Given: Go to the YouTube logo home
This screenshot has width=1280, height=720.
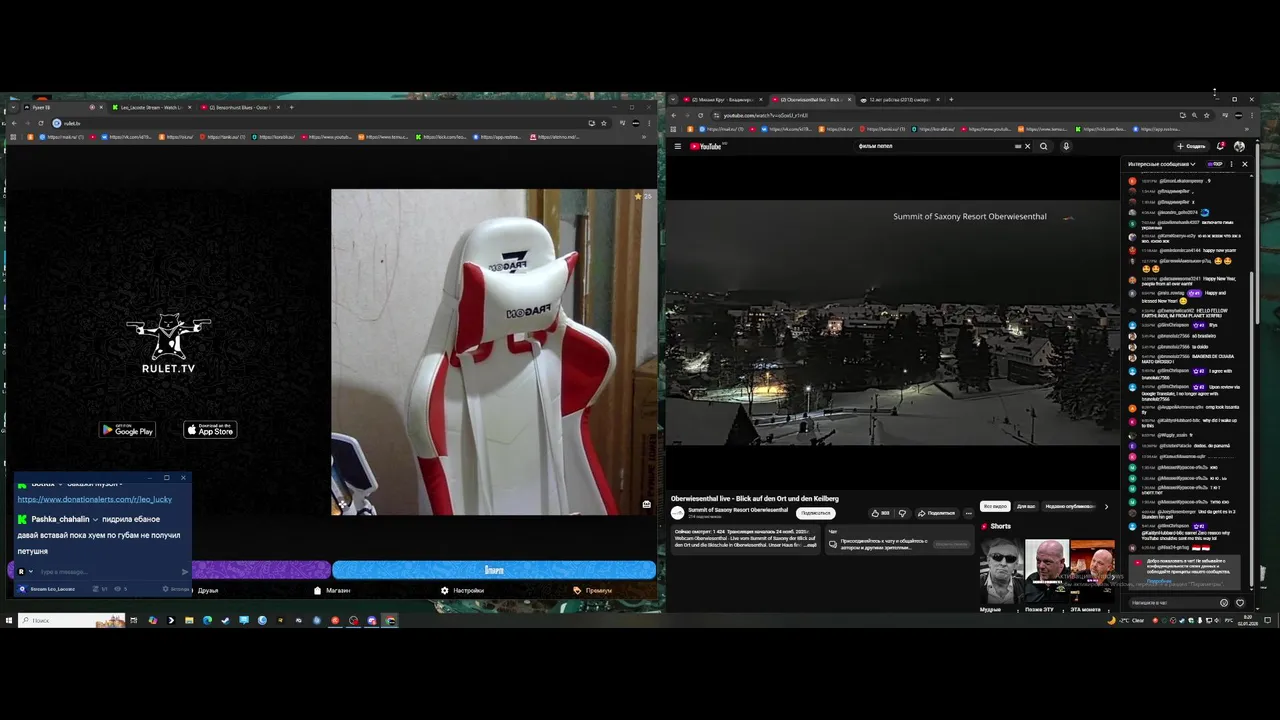Looking at the screenshot, I should (708, 146).
